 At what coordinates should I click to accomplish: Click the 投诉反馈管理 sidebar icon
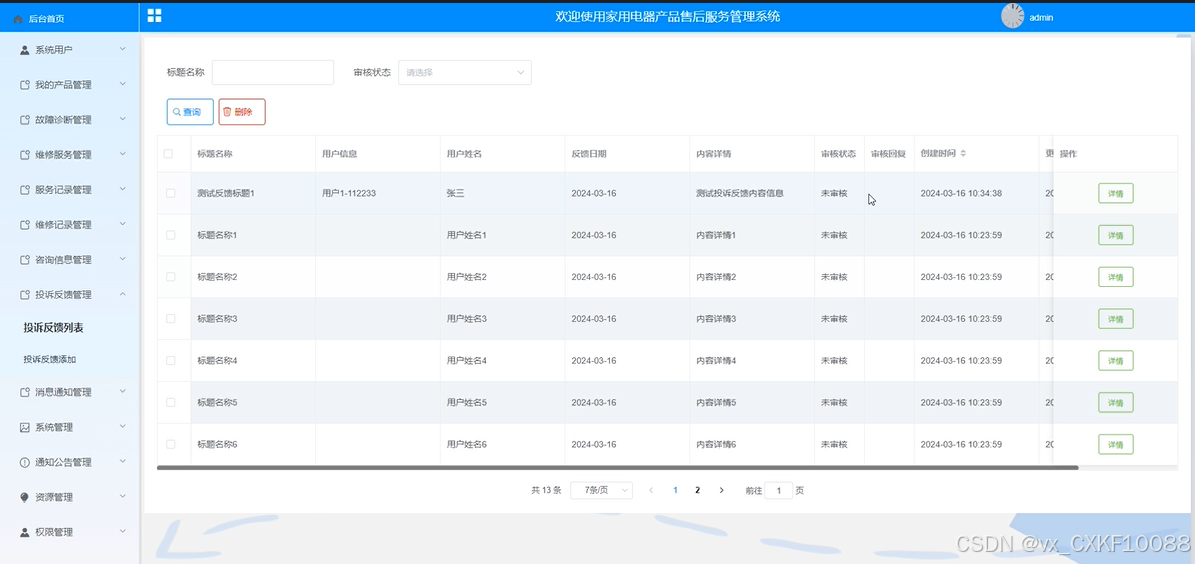[x=24, y=295]
